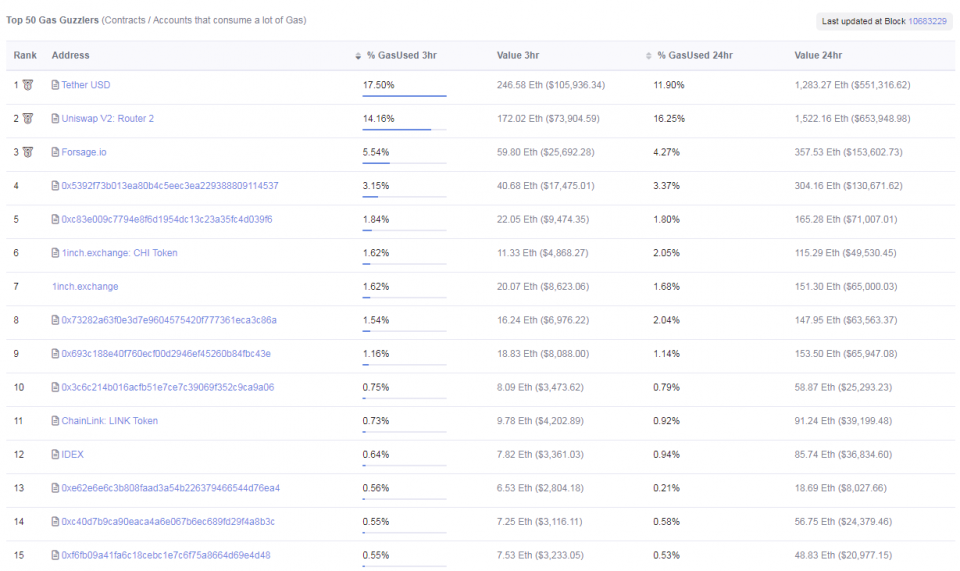Sort by % GasUsed 24hr arrow icon
The height and width of the screenshot is (571, 960).
[649, 56]
